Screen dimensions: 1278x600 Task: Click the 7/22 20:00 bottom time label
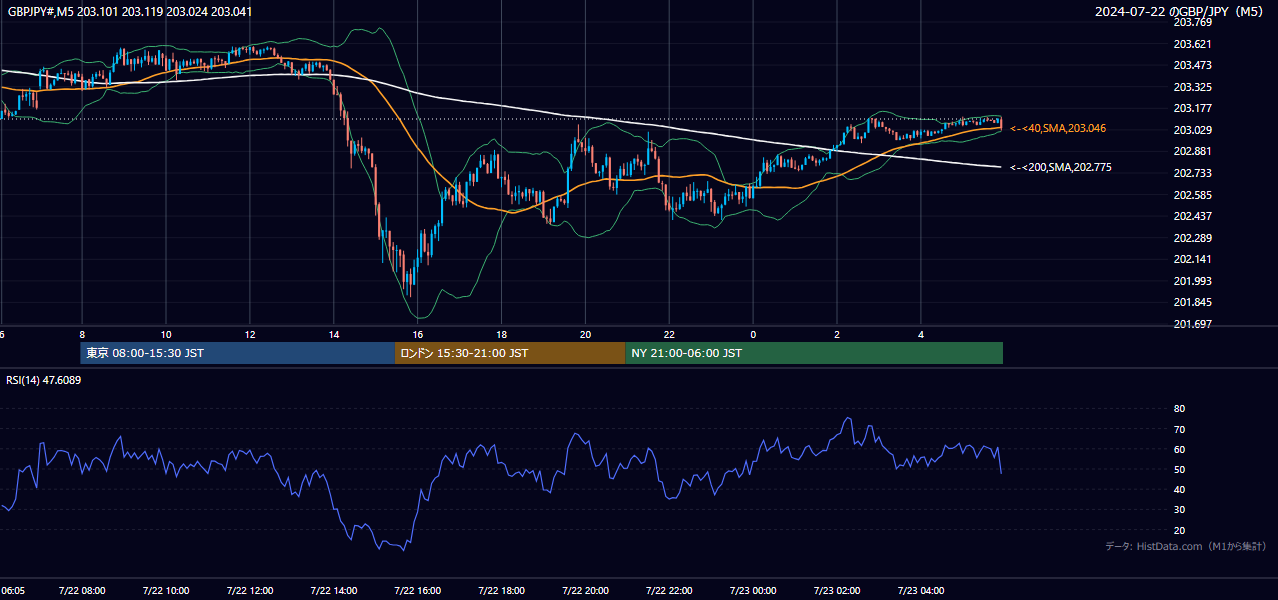586,591
